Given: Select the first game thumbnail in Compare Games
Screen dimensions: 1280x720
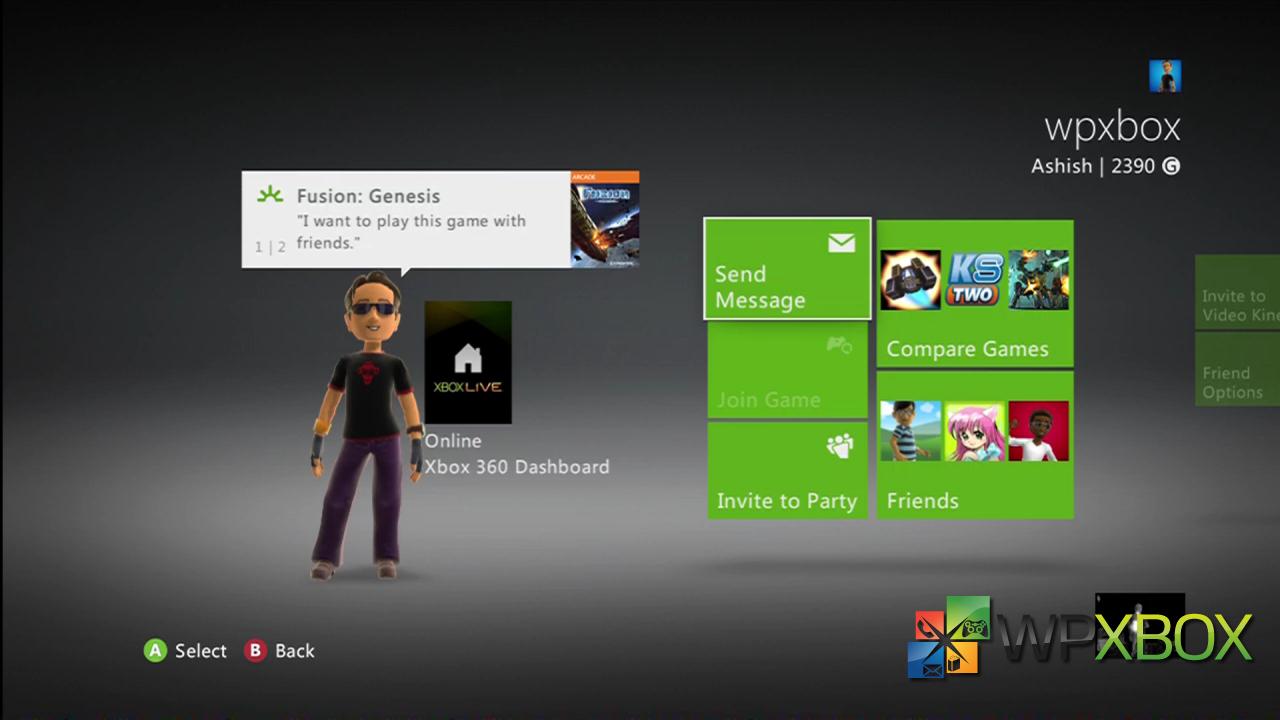Looking at the screenshot, I should [x=911, y=280].
